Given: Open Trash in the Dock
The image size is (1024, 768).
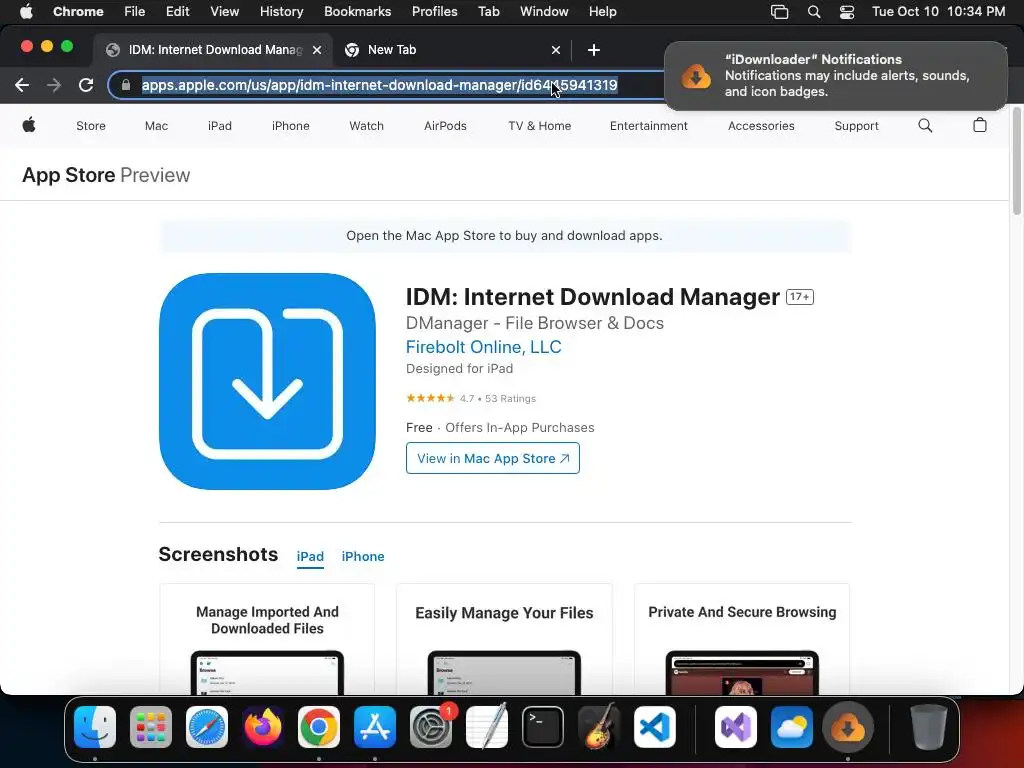Looking at the screenshot, I should (x=929, y=727).
